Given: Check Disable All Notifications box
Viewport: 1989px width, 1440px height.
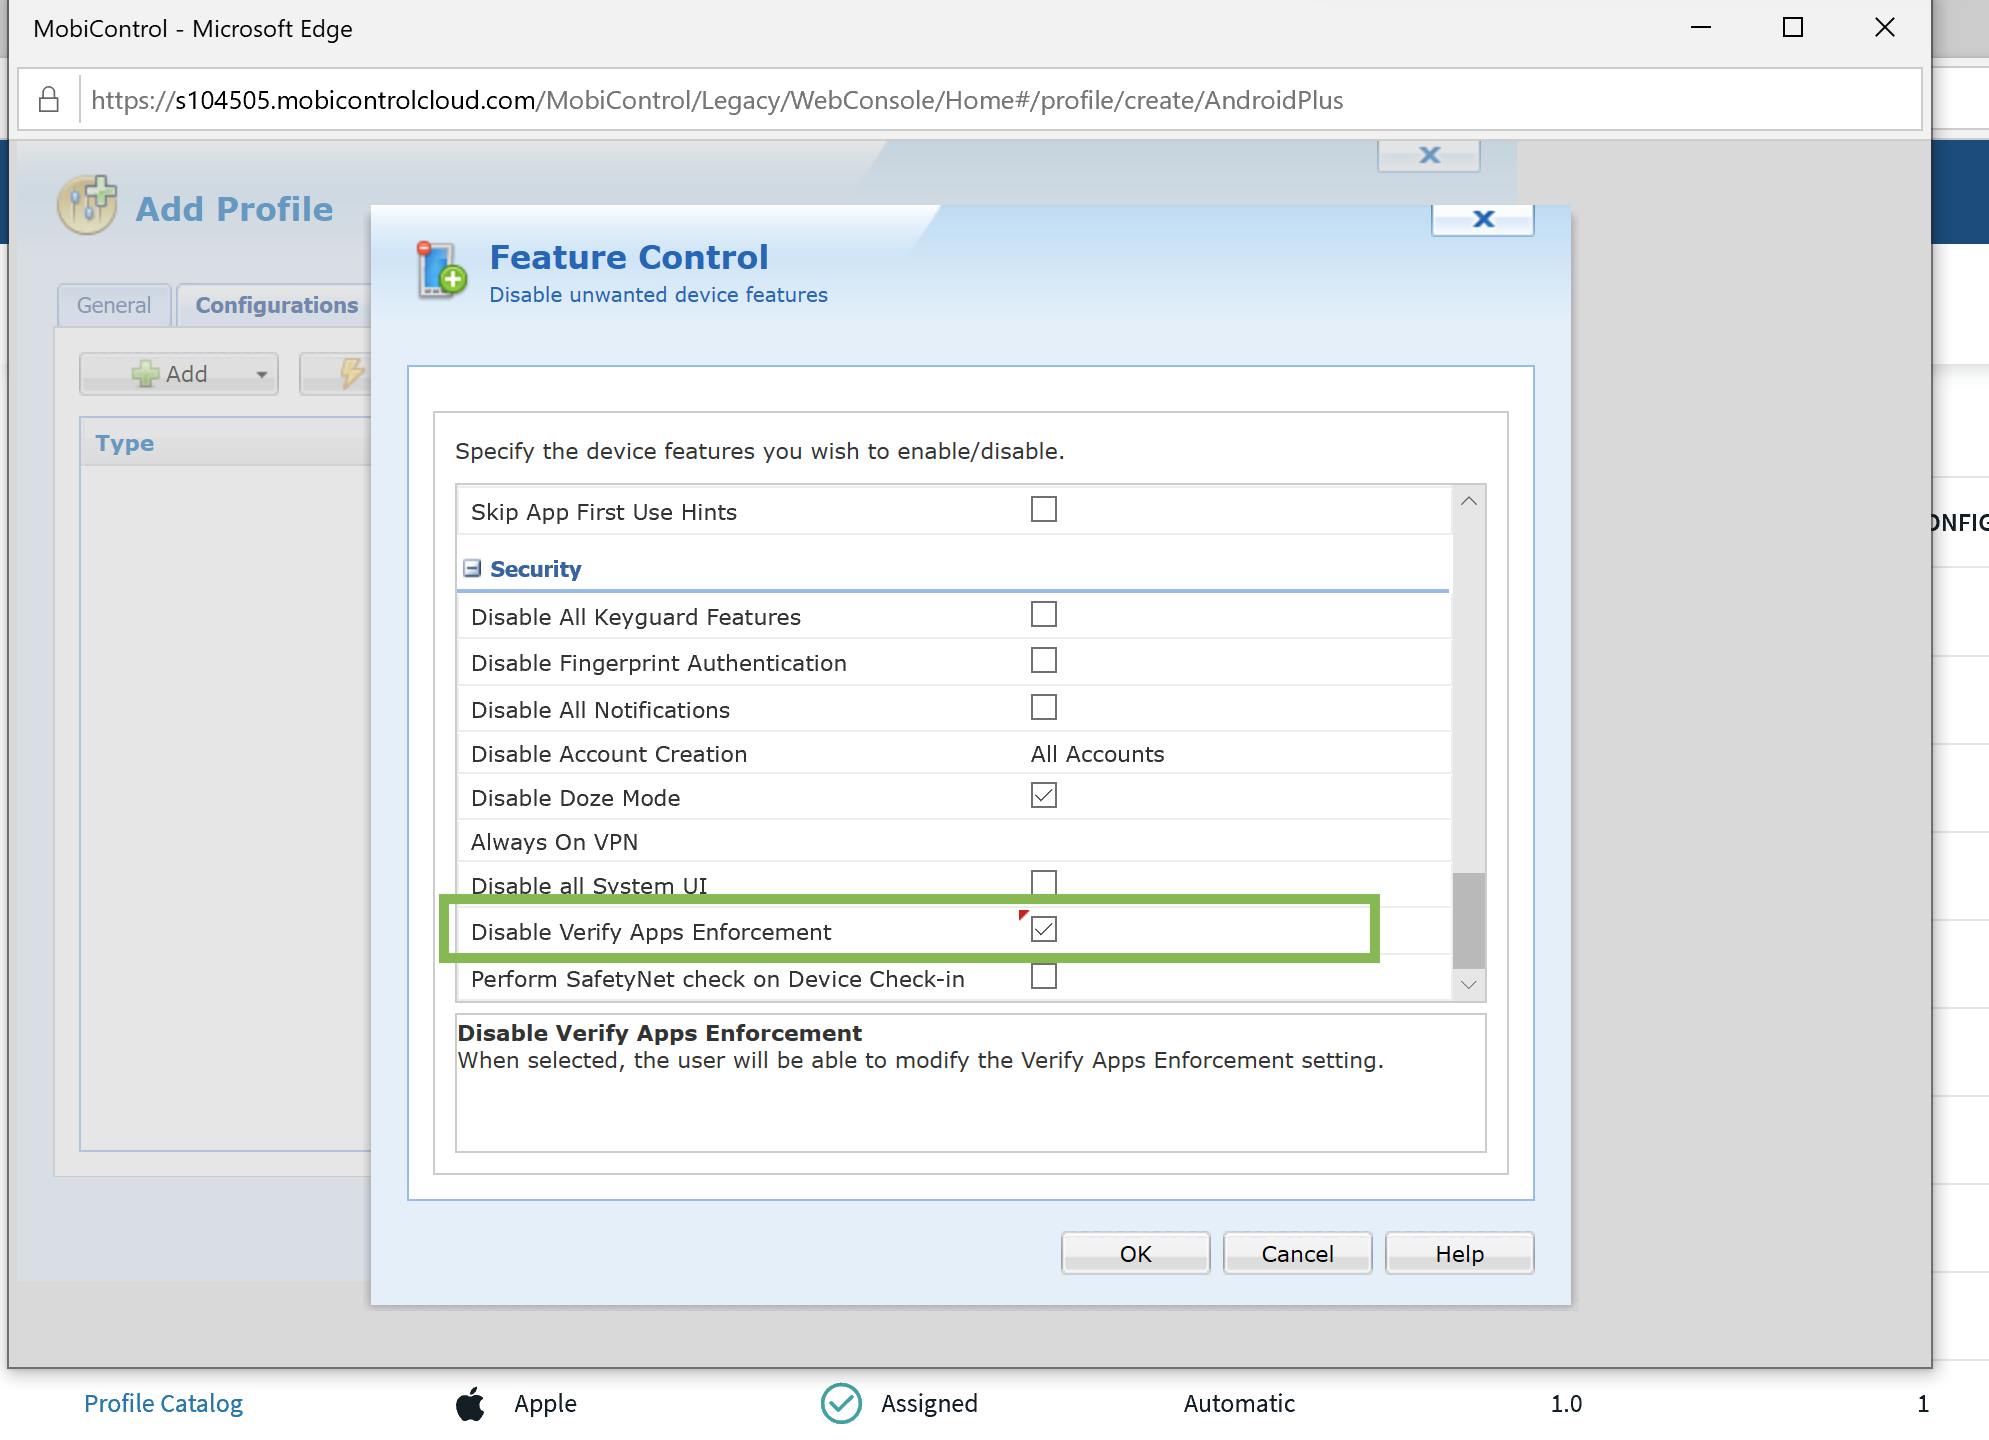Looking at the screenshot, I should pyautogui.click(x=1044, y=707).
